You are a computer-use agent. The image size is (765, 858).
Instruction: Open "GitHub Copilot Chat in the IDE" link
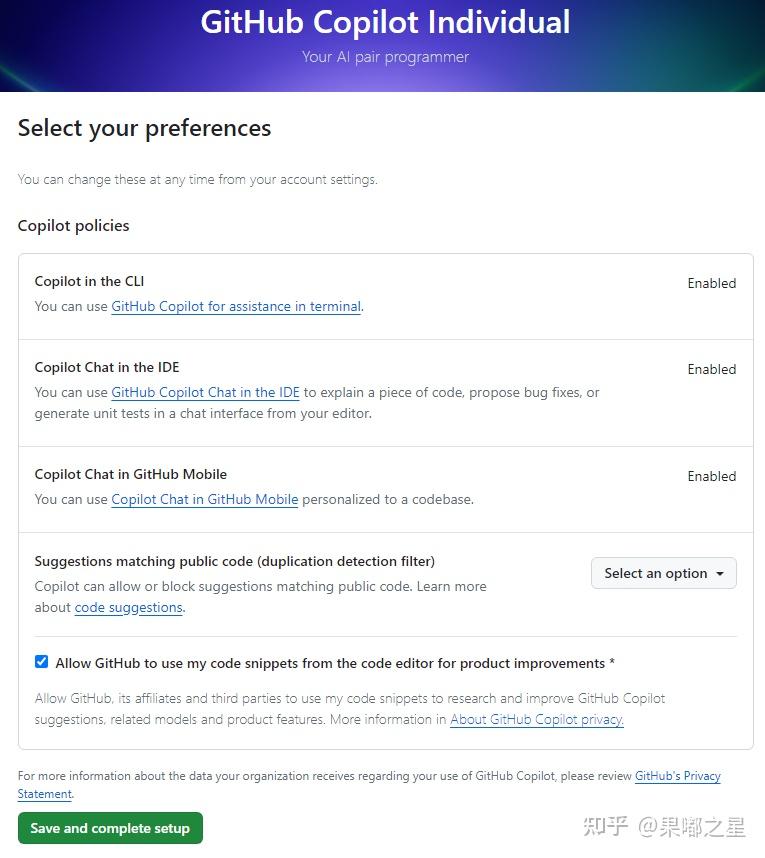tap(205, 392)
